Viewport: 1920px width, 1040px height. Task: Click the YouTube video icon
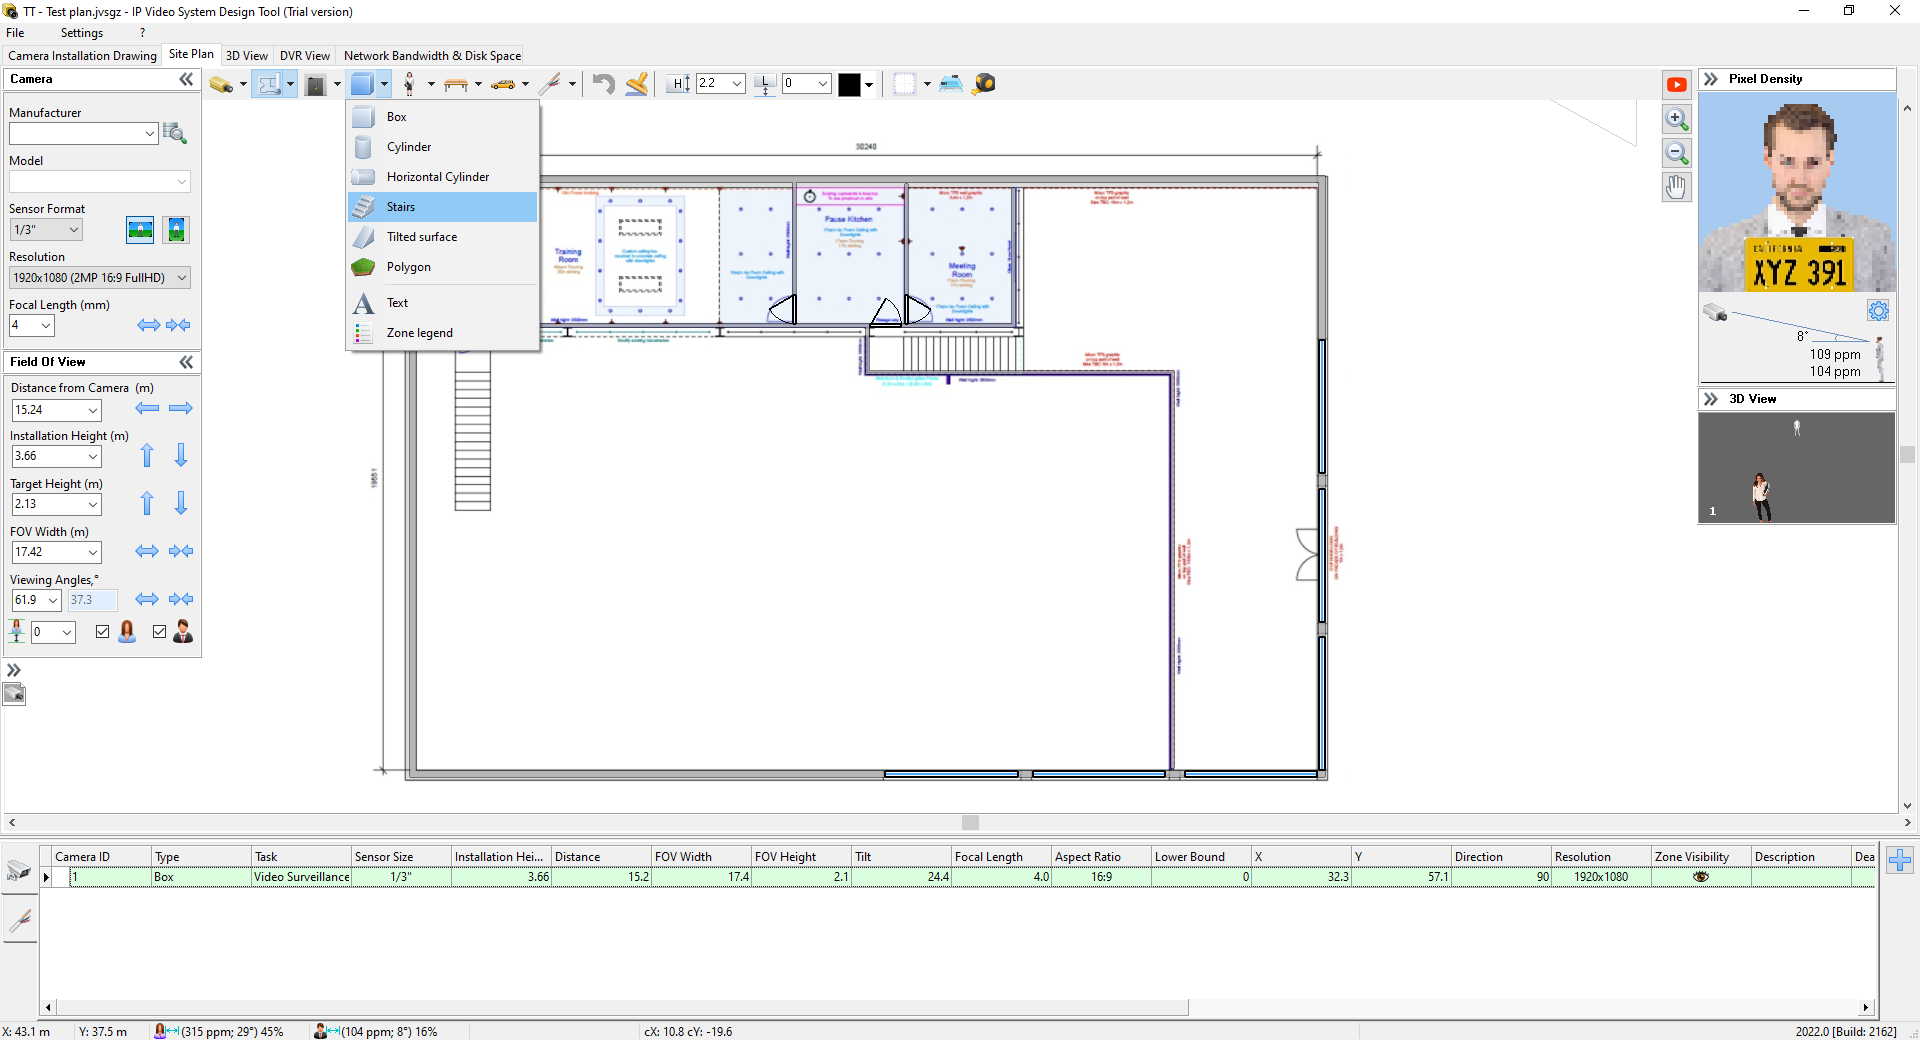tap(1677, 85)
